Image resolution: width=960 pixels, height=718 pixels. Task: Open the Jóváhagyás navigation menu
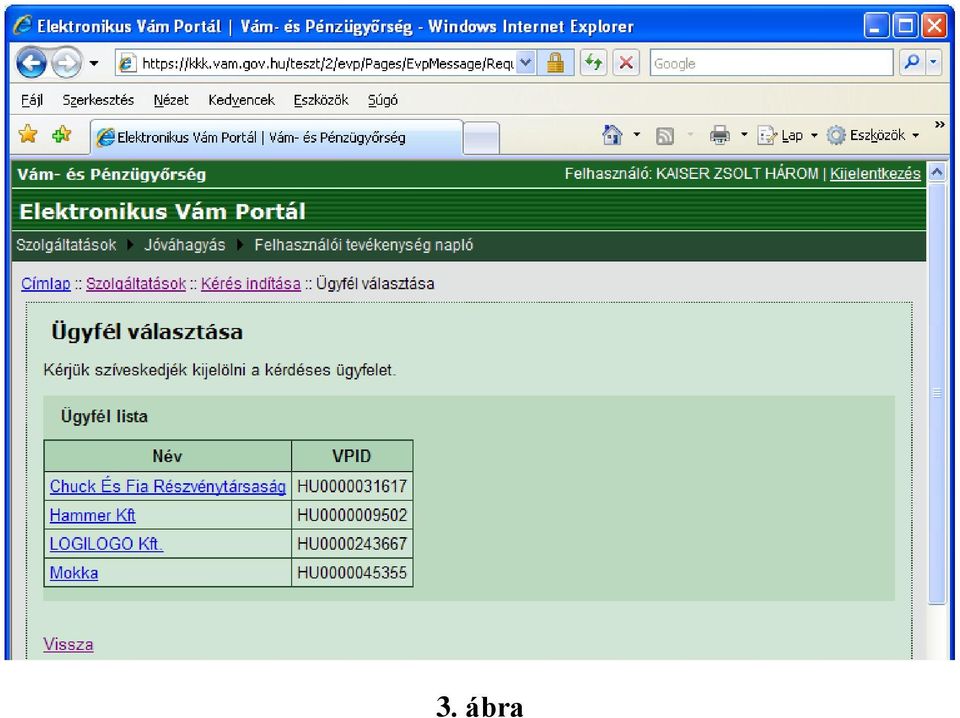click(x=185, y=245)
